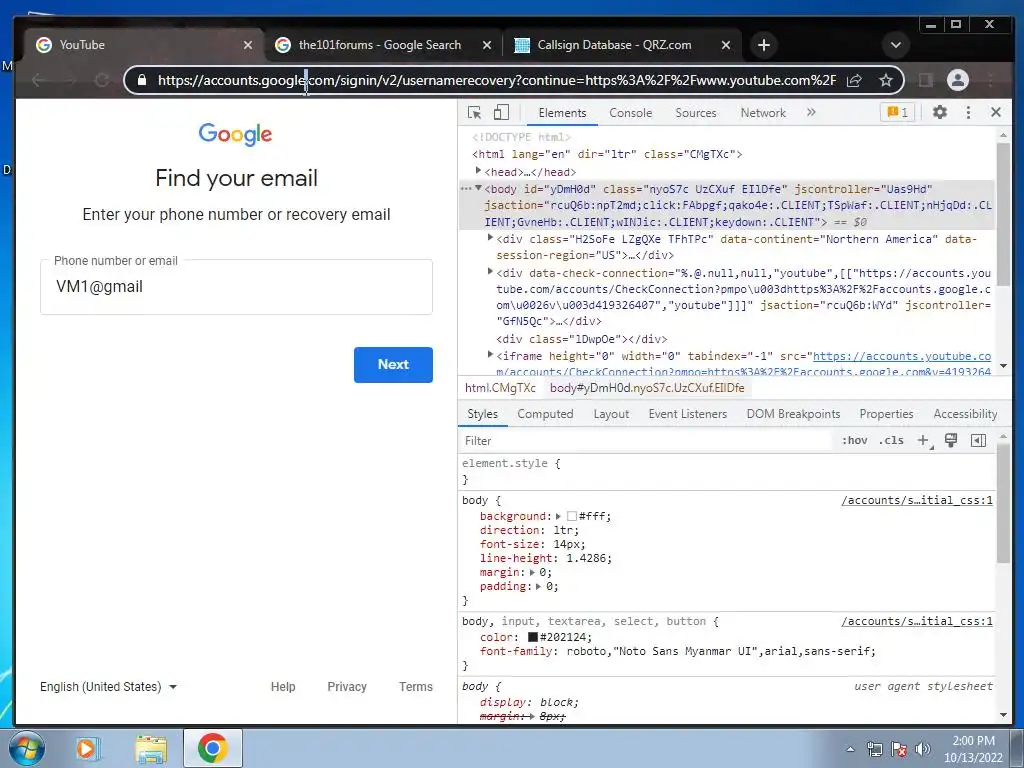1024x768 pixels.
Task: Toggle .cls element classes panel
Action: (x=891, y=440)
